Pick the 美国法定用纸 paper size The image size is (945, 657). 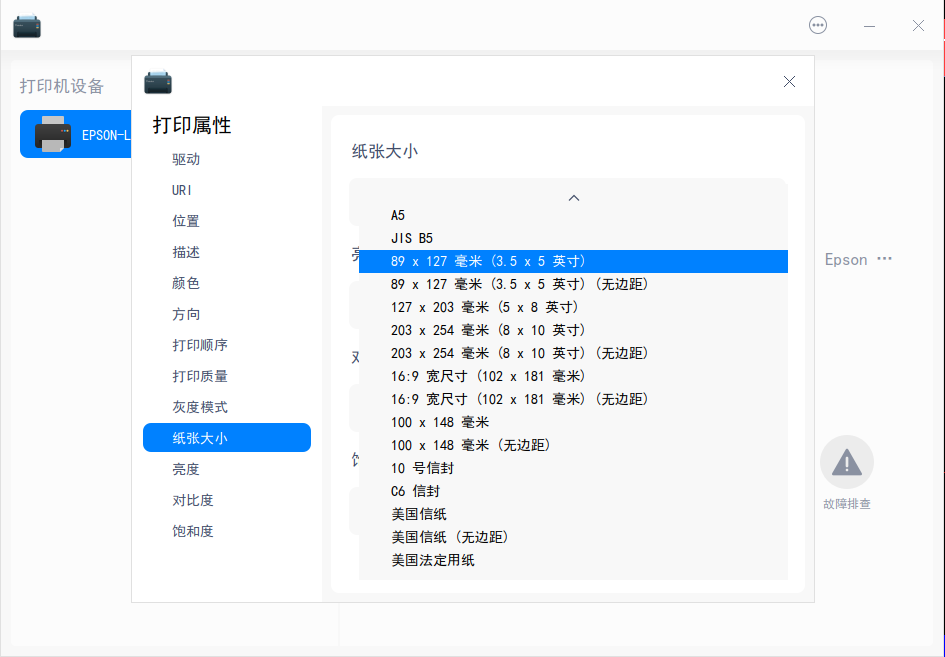(x=432, y=560)
